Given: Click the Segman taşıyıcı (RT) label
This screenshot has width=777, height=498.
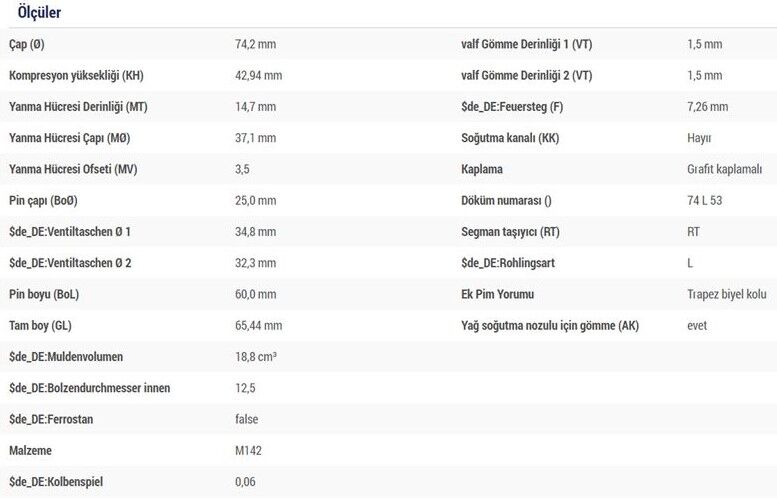Looking at the screenshot, I should point(510,232).
